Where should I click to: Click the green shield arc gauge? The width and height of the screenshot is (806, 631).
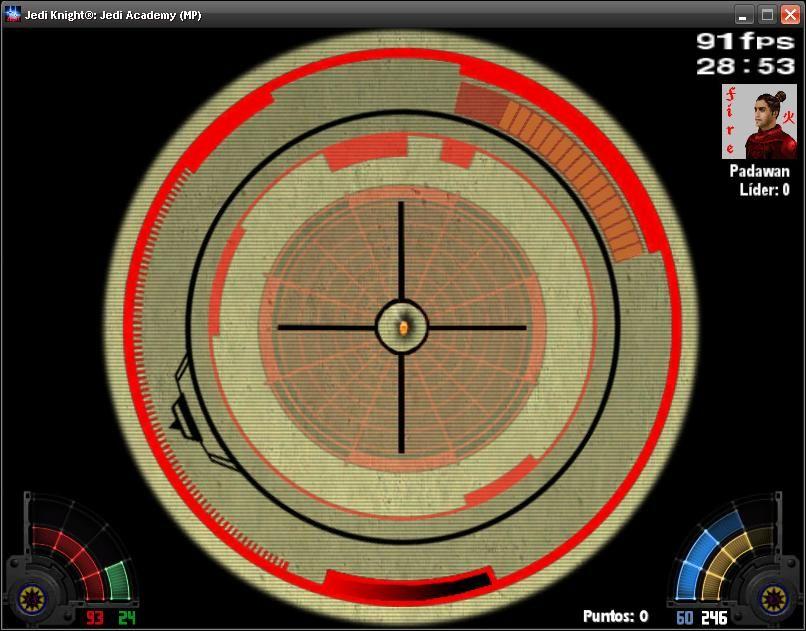118,578
